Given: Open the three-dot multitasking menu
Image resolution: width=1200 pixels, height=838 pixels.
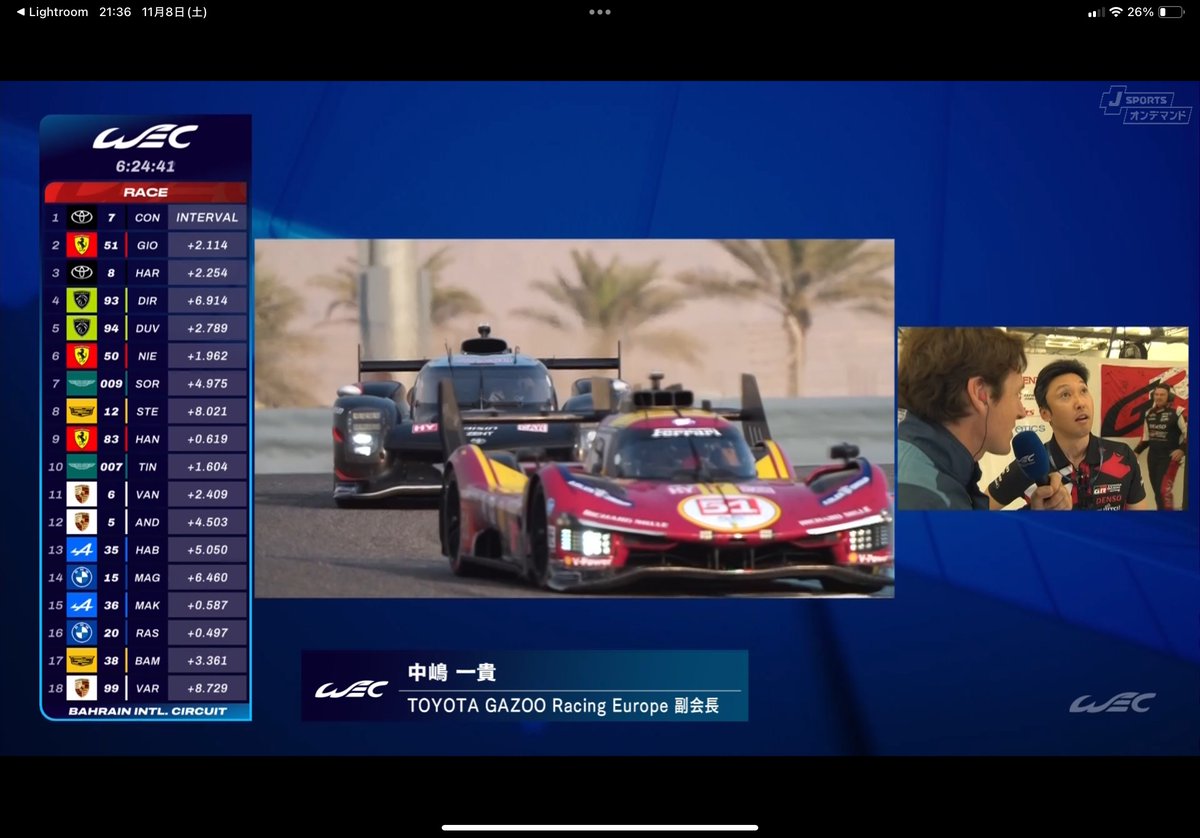Looking at the screenshot, I should pos(600,12).
